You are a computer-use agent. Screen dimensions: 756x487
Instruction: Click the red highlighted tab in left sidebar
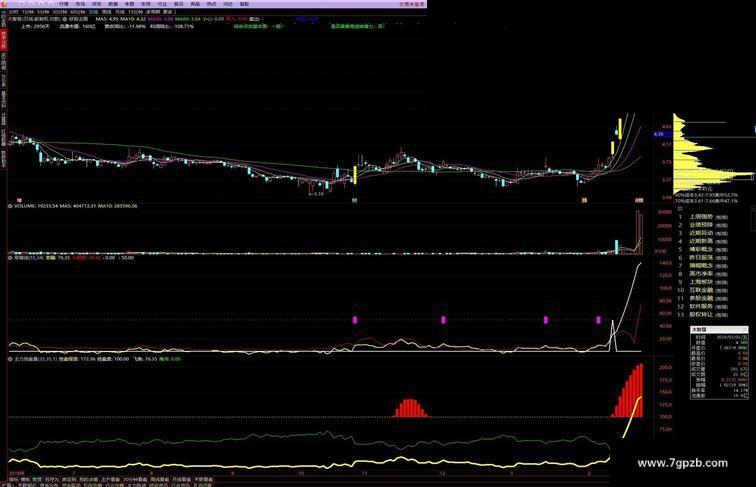coord(3,41)
